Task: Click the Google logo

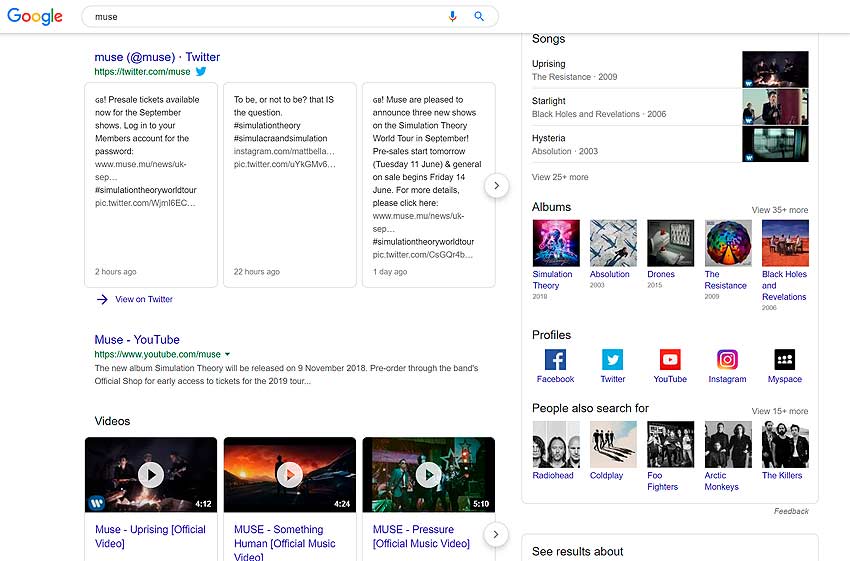Action: (35, 16)
